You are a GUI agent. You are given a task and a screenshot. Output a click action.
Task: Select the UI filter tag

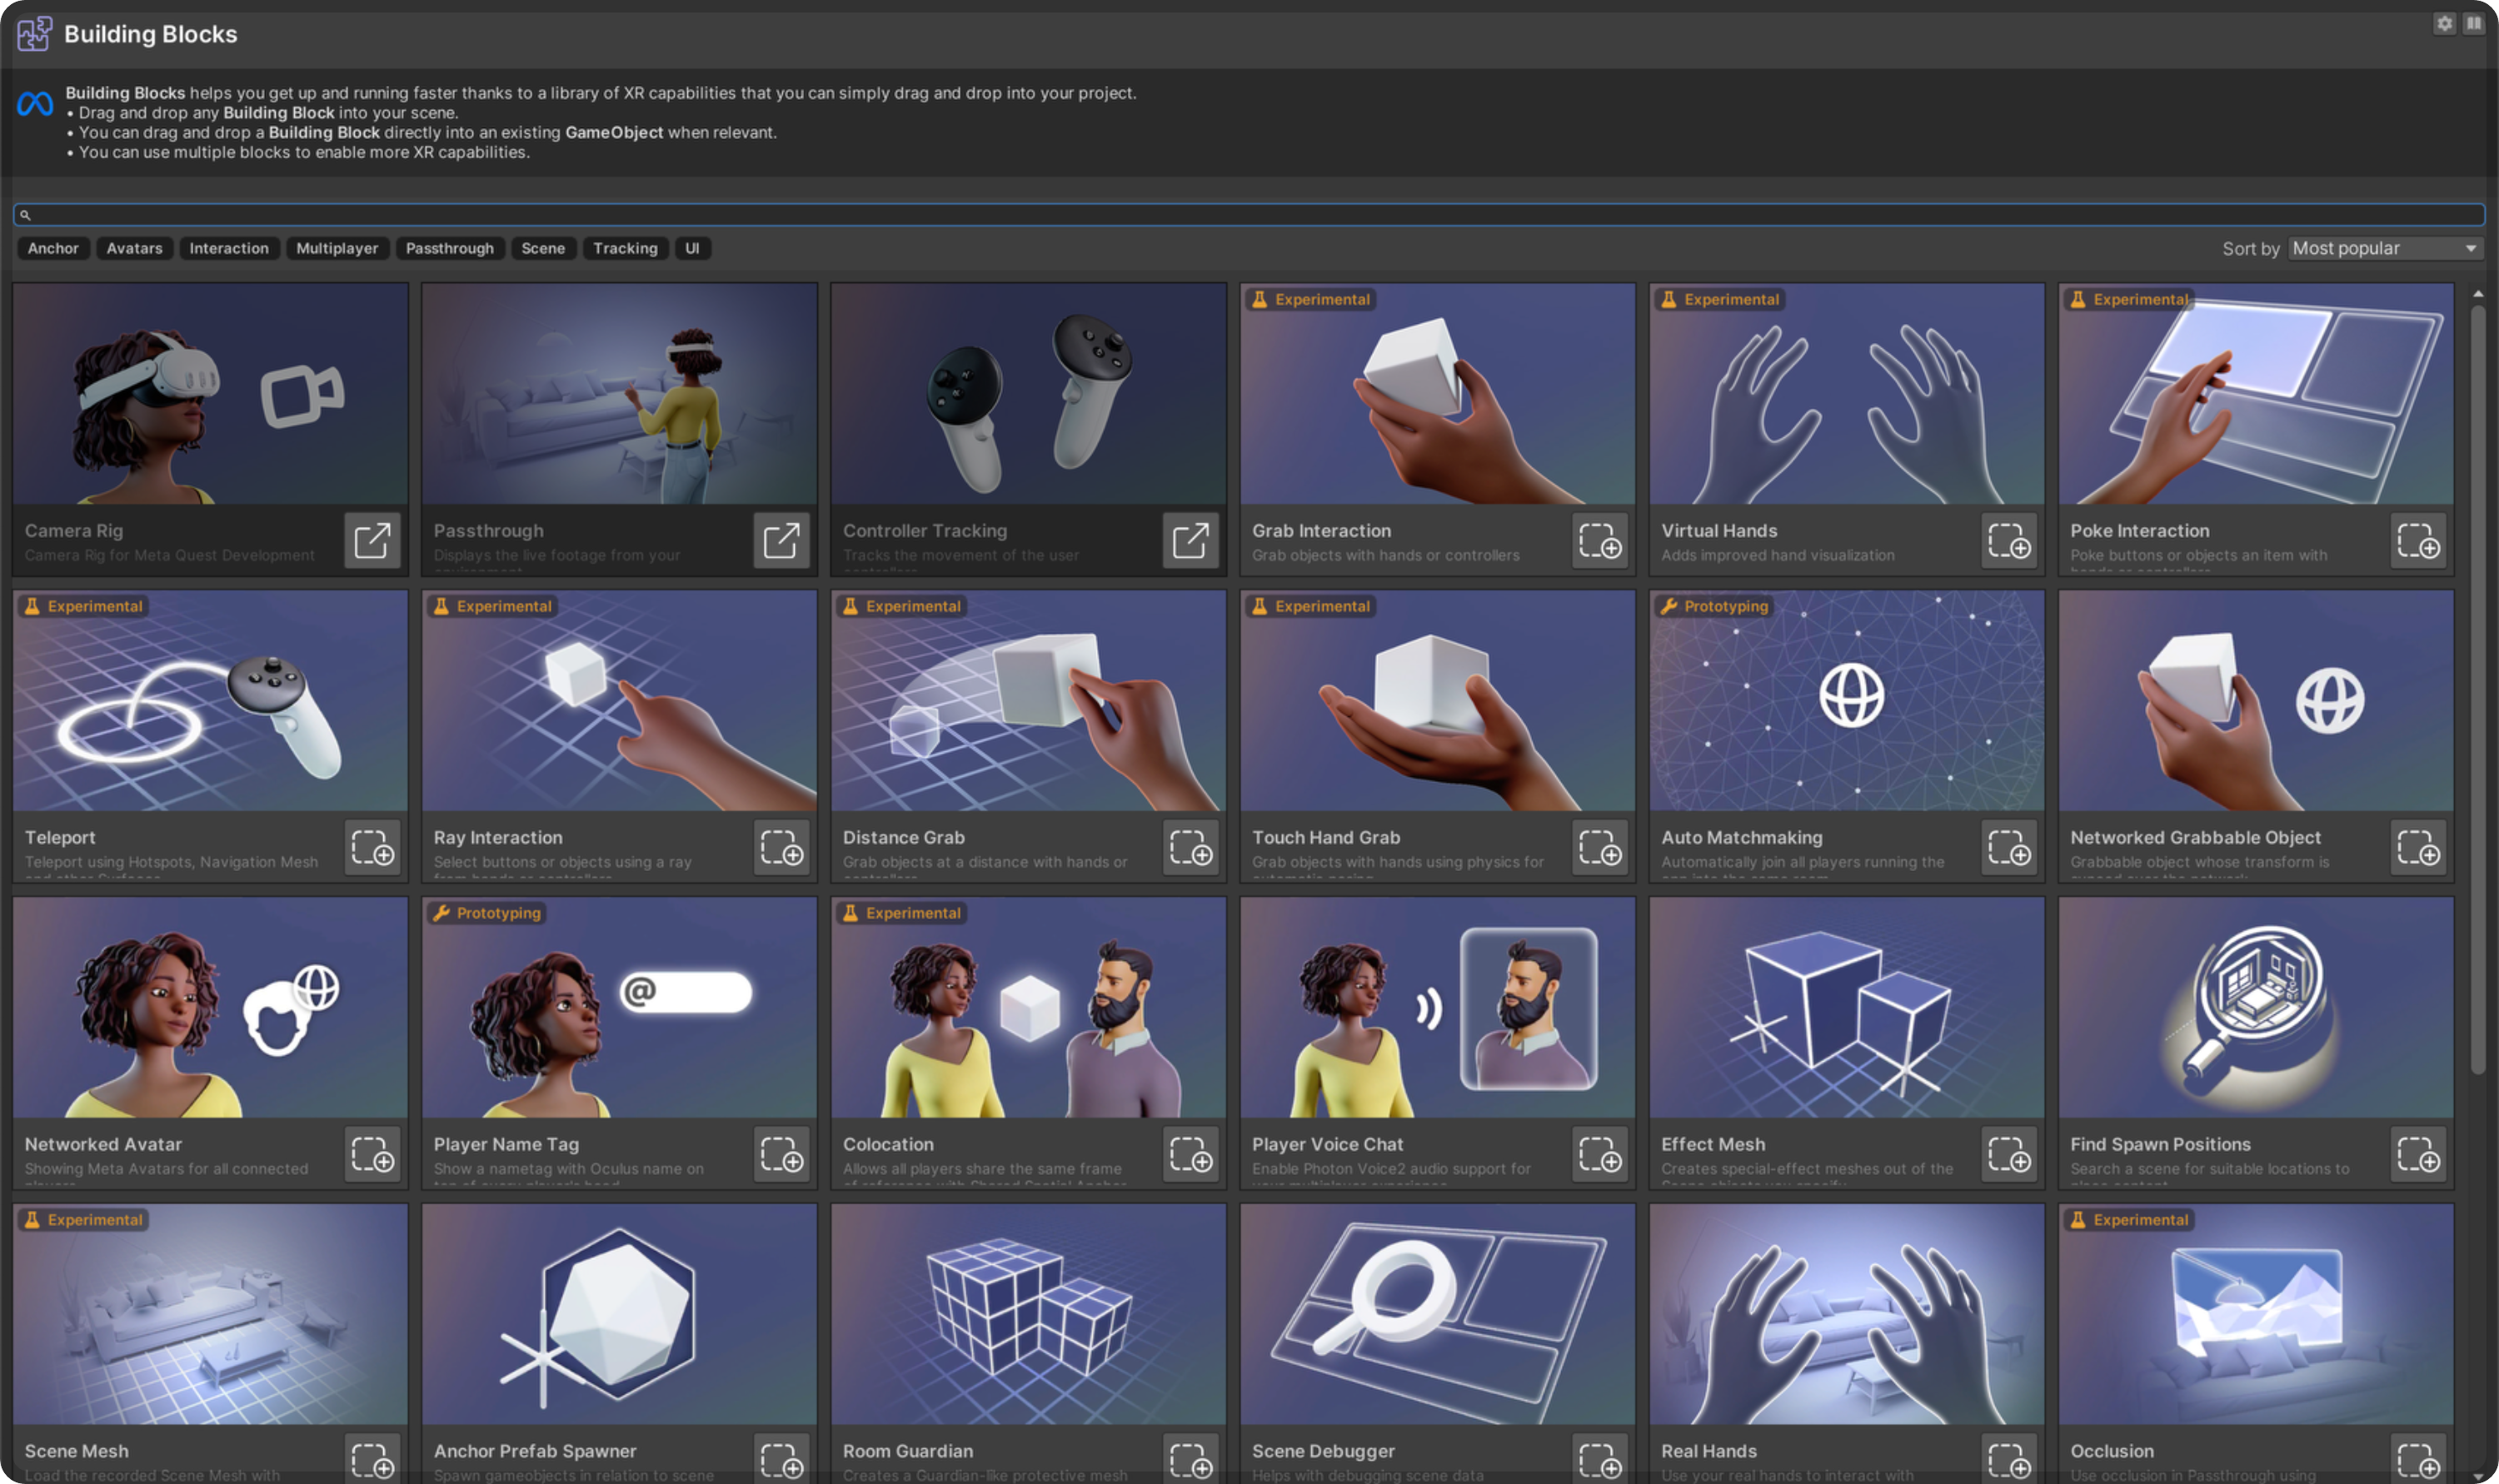[x=692, y=248]
